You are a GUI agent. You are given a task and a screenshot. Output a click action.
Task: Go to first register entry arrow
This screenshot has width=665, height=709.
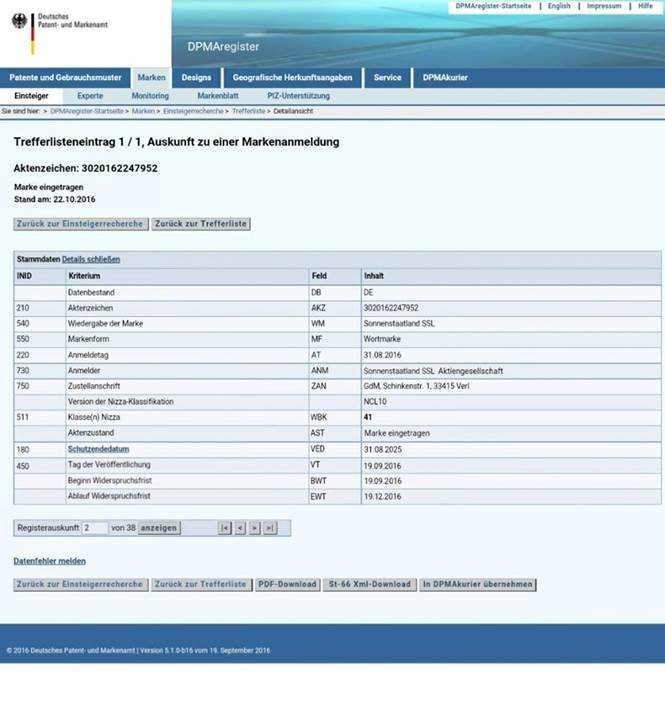coord(225,528)
